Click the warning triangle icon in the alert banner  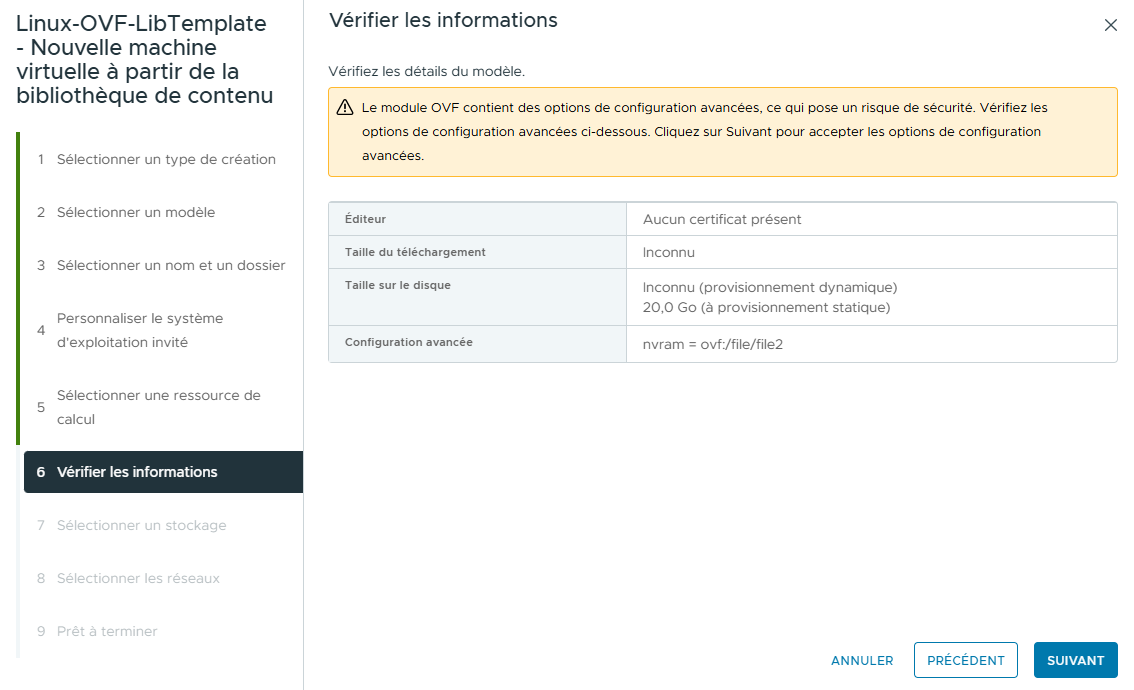point(346,107)
